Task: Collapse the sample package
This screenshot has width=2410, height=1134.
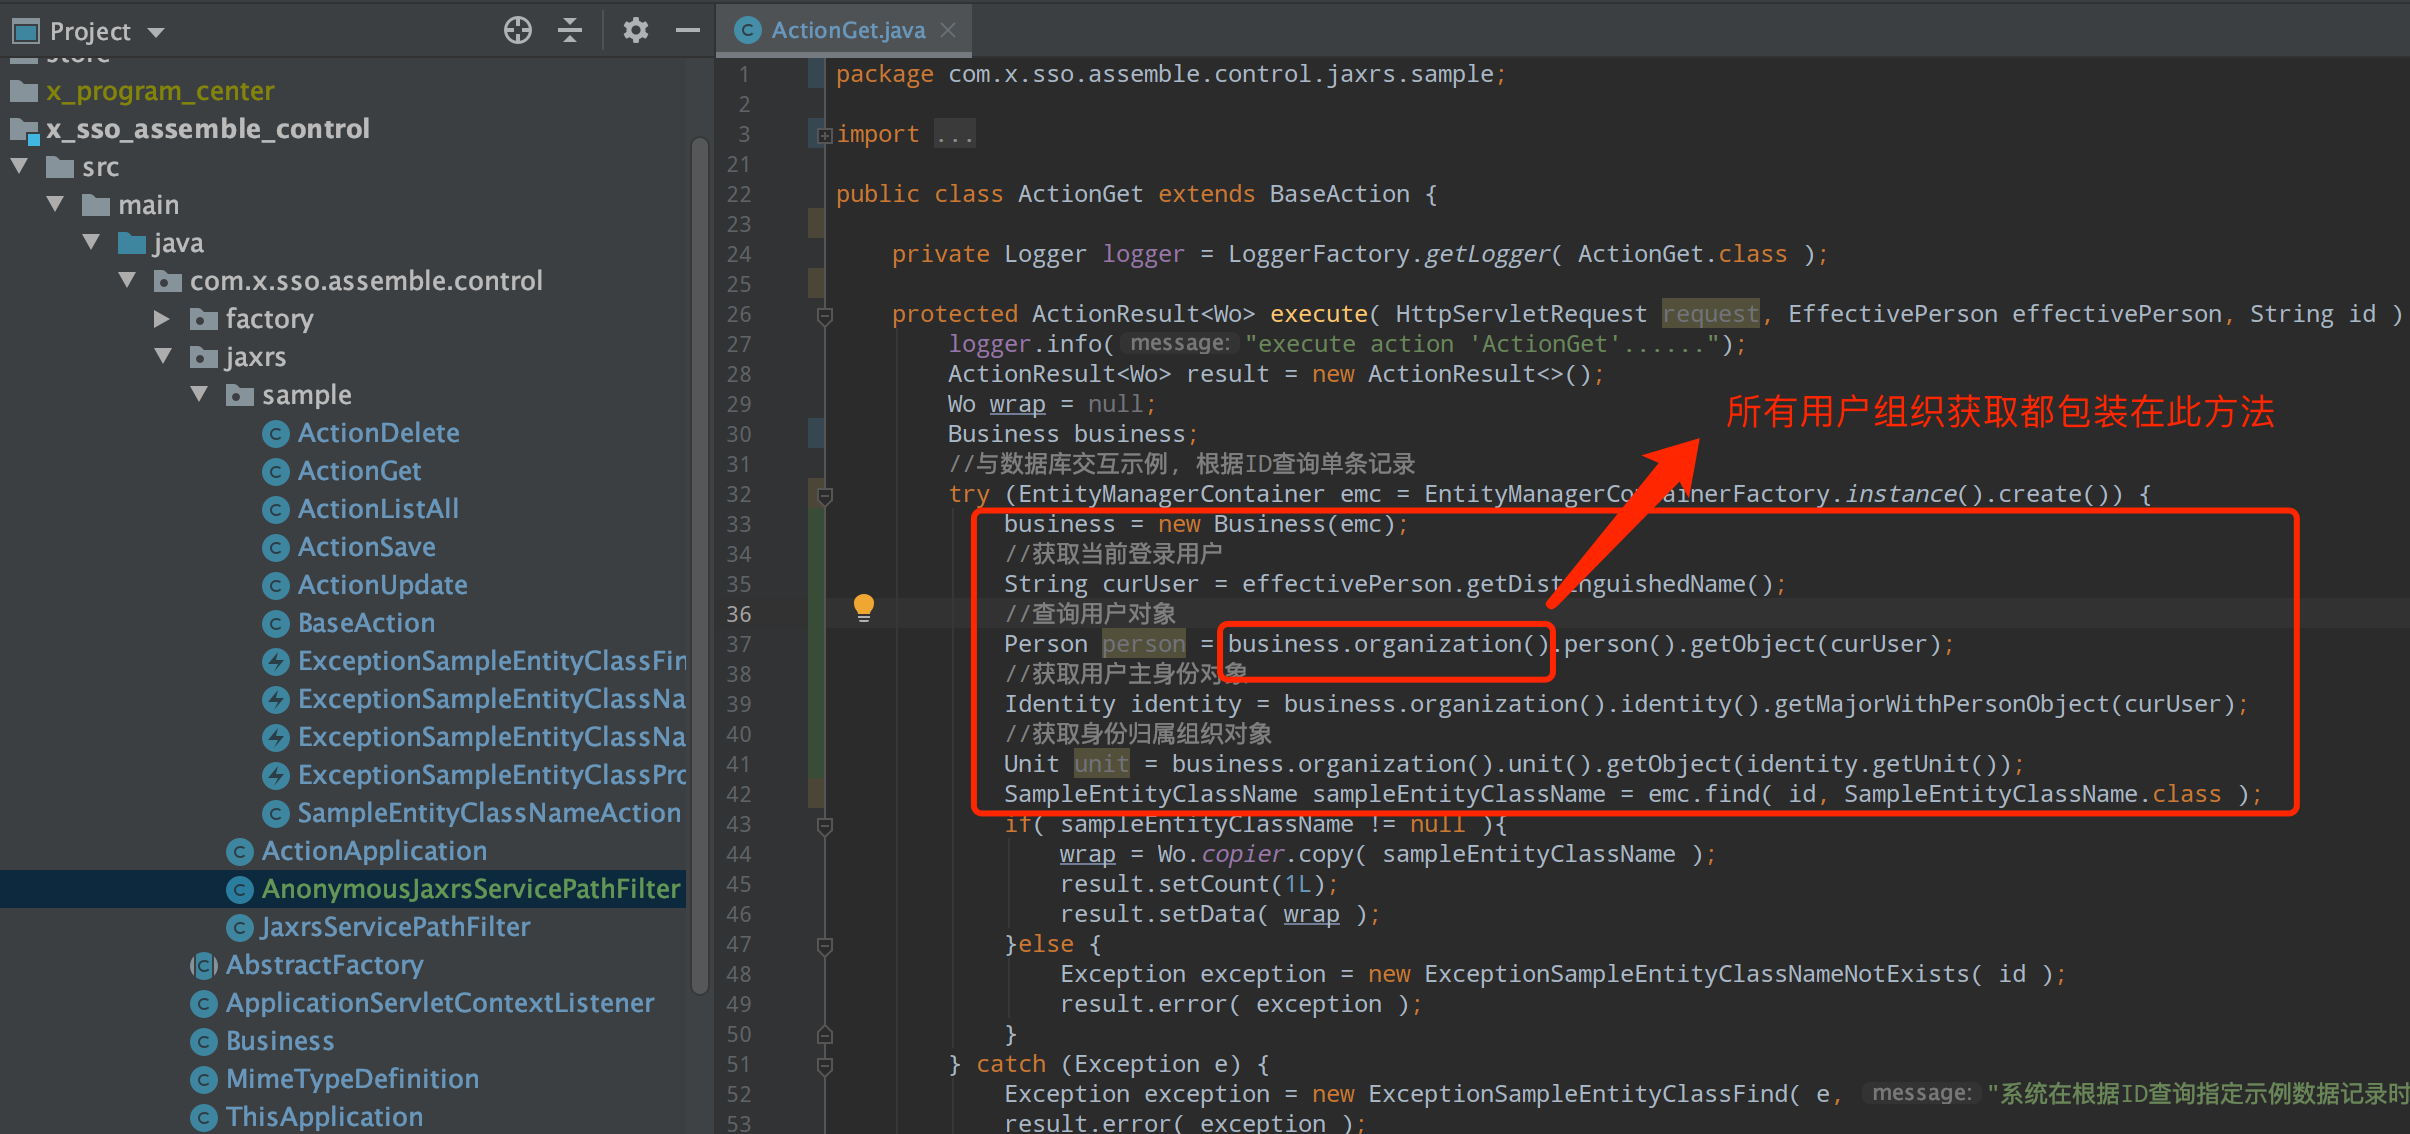Action: [199, 394]
